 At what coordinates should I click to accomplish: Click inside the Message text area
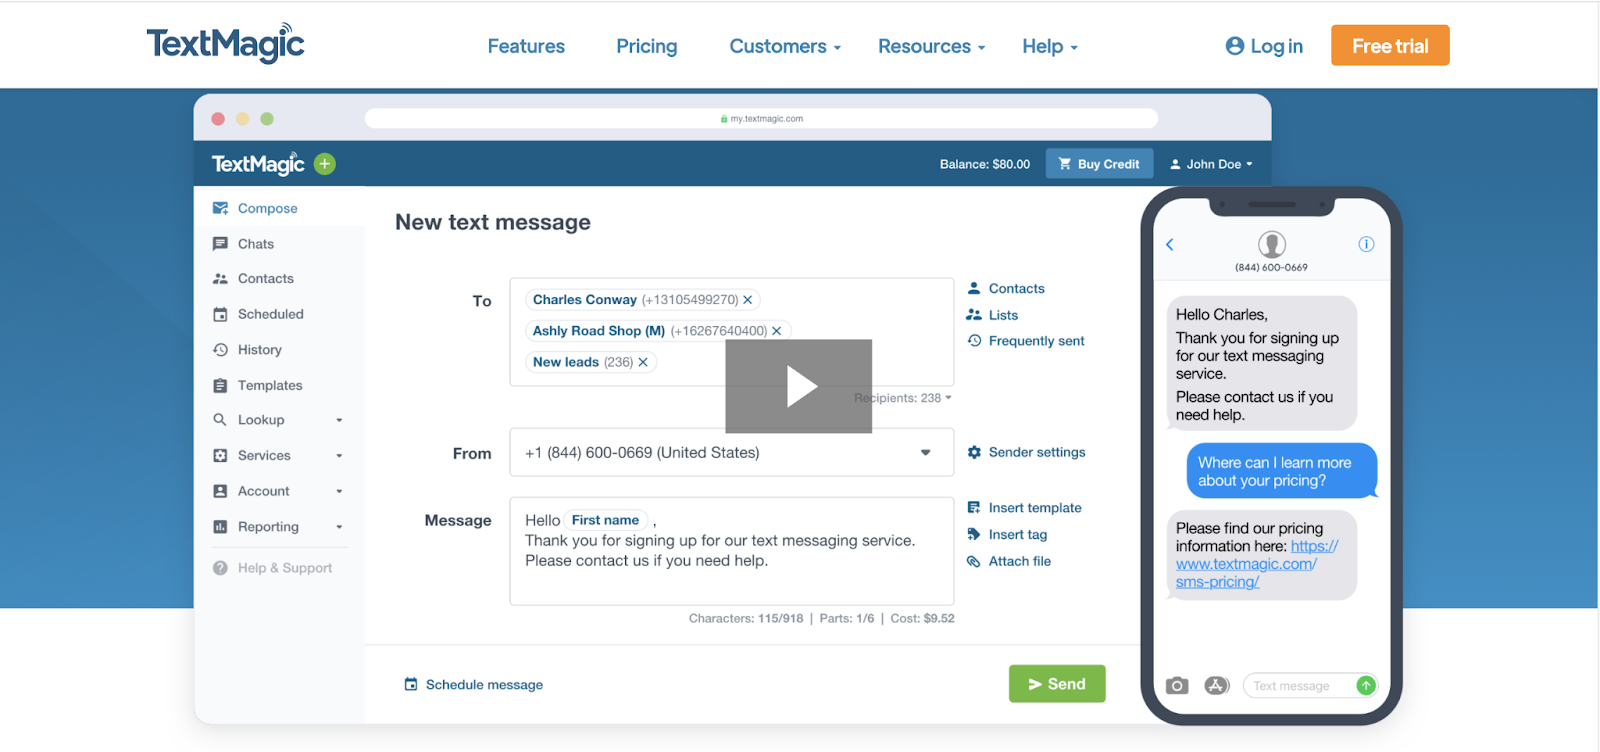coord(732,551)
